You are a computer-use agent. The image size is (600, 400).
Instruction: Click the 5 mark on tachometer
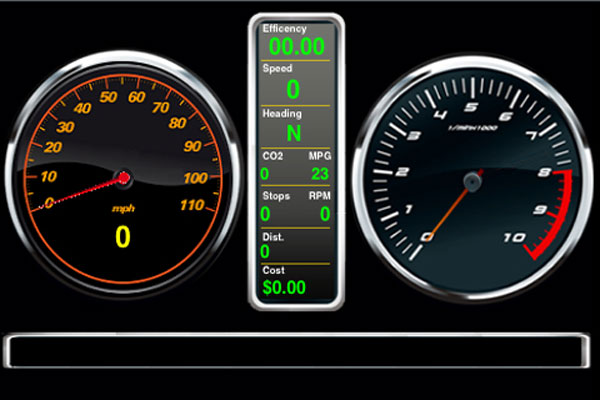pyautogui.click(x=472, y=106)
